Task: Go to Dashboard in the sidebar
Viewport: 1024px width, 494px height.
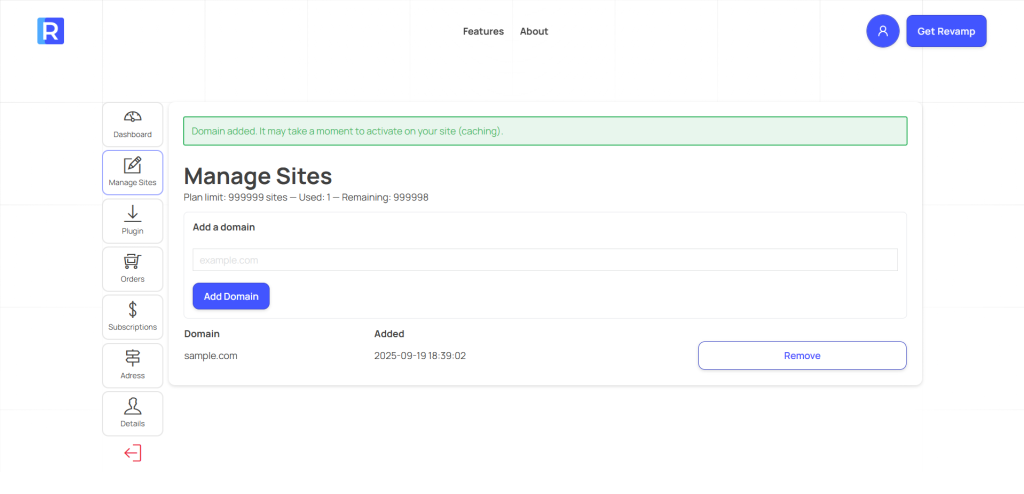Action: 132,124
